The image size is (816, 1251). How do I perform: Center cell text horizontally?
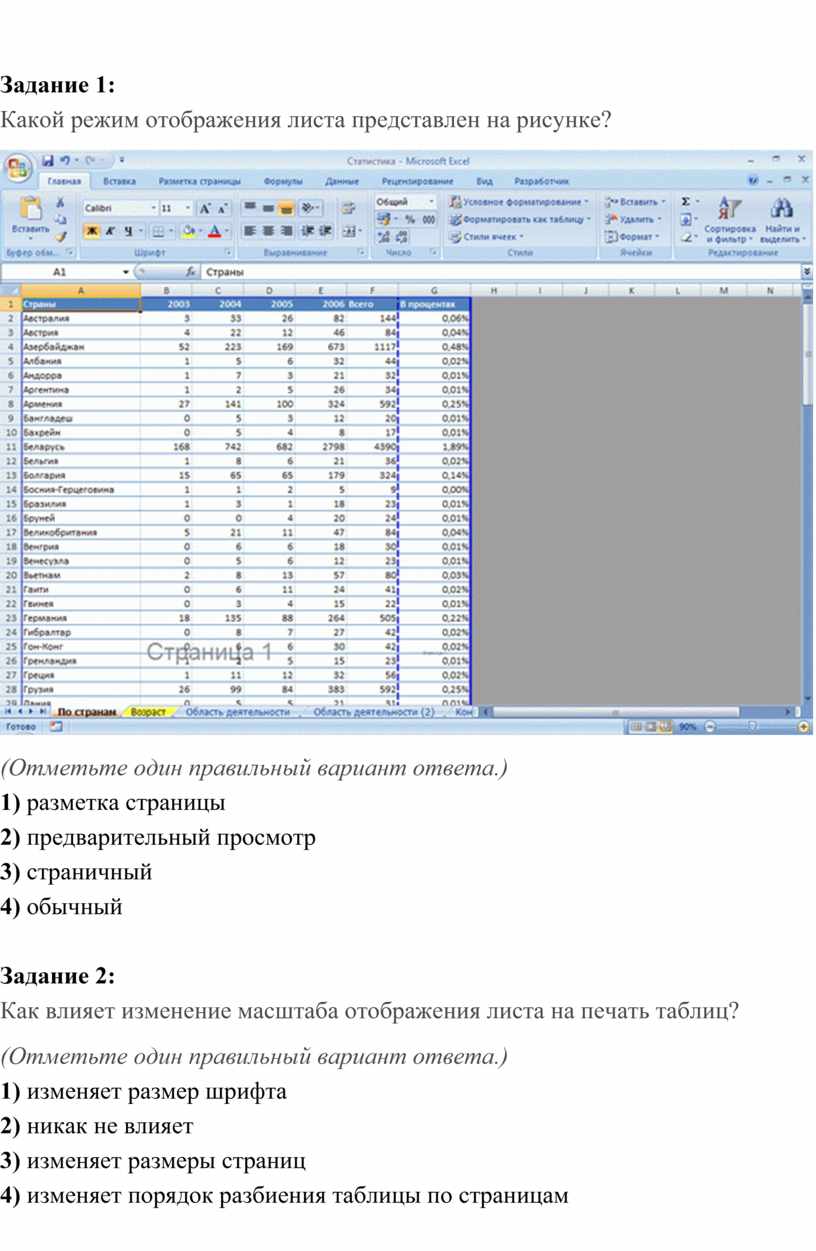[x=269, y=231]
